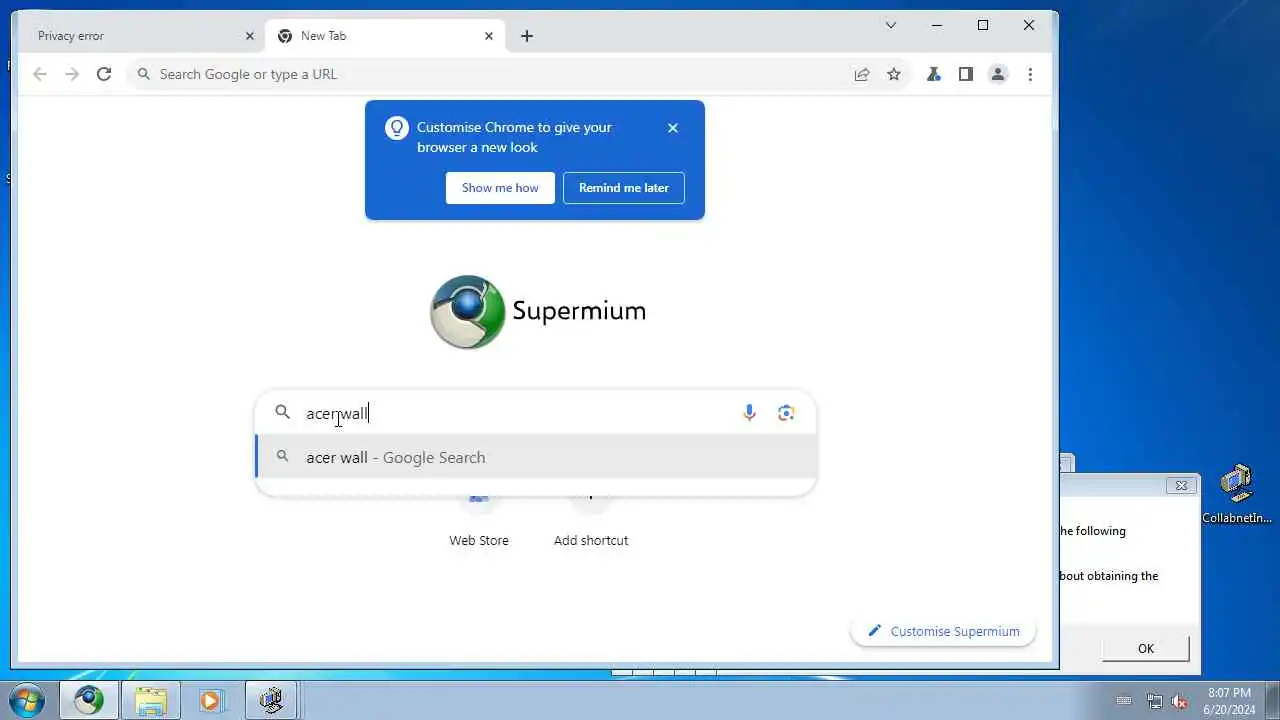The height and width of the screenshot is (720, 1280).
Task: Select the acer wall Google Search suggestion
Action: point(536,457)
